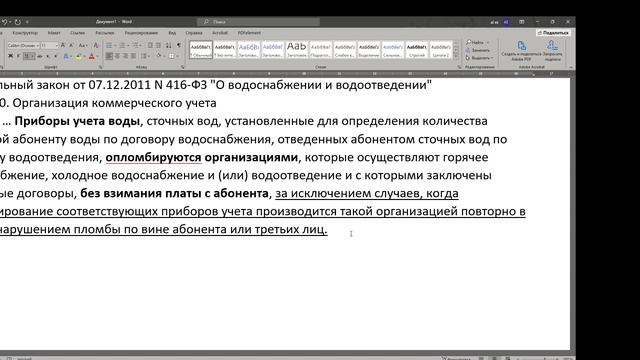Screen dimensions: 640x360
Task: Switch to the Layout (Макет) tab
Action: [x=54, y=33]
